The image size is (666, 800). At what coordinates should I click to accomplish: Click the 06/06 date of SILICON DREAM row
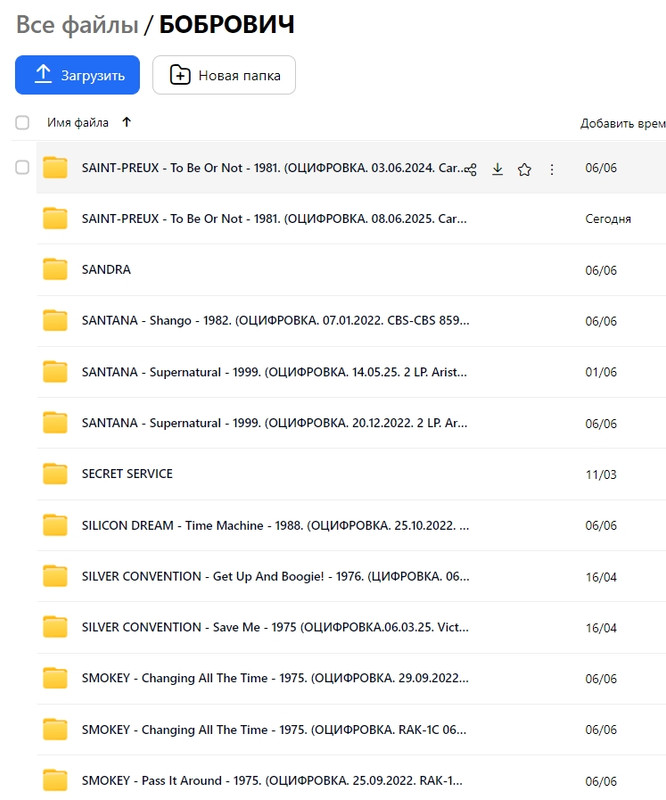click(x=601, y=526)
